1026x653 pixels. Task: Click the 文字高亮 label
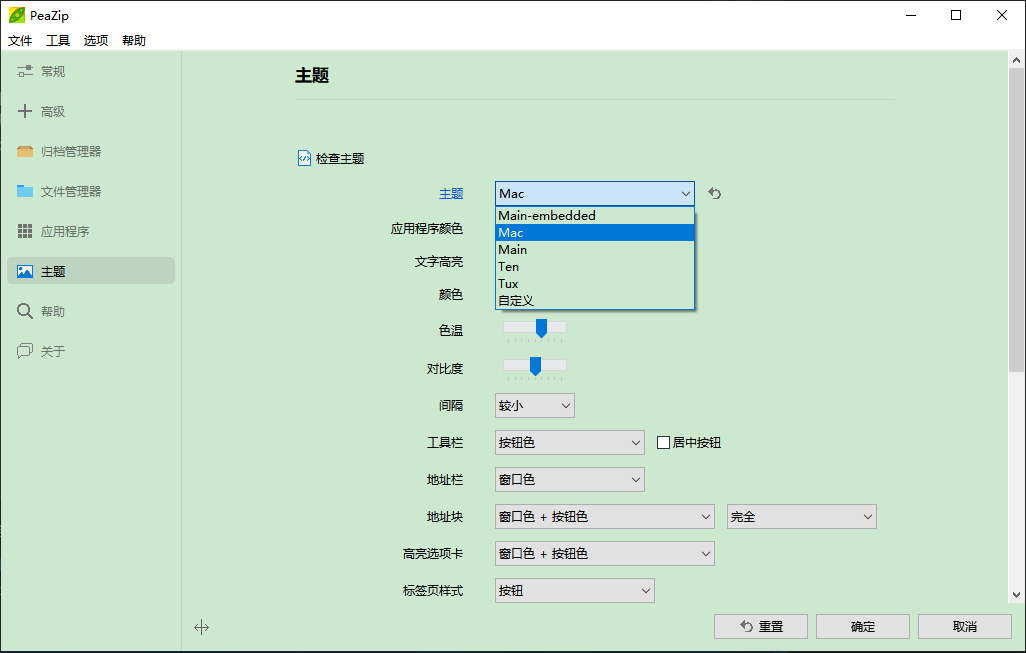tap(438, 262)
